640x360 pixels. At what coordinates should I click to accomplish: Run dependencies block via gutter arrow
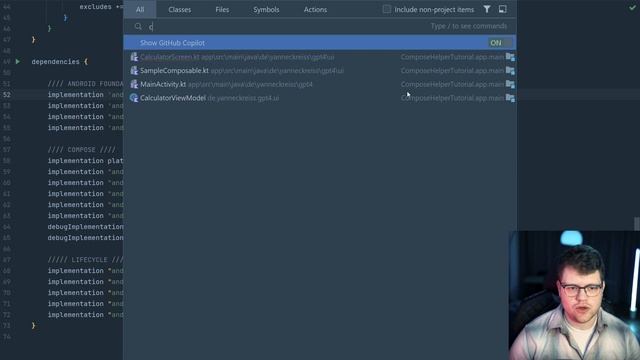click(x=18, y=62)
